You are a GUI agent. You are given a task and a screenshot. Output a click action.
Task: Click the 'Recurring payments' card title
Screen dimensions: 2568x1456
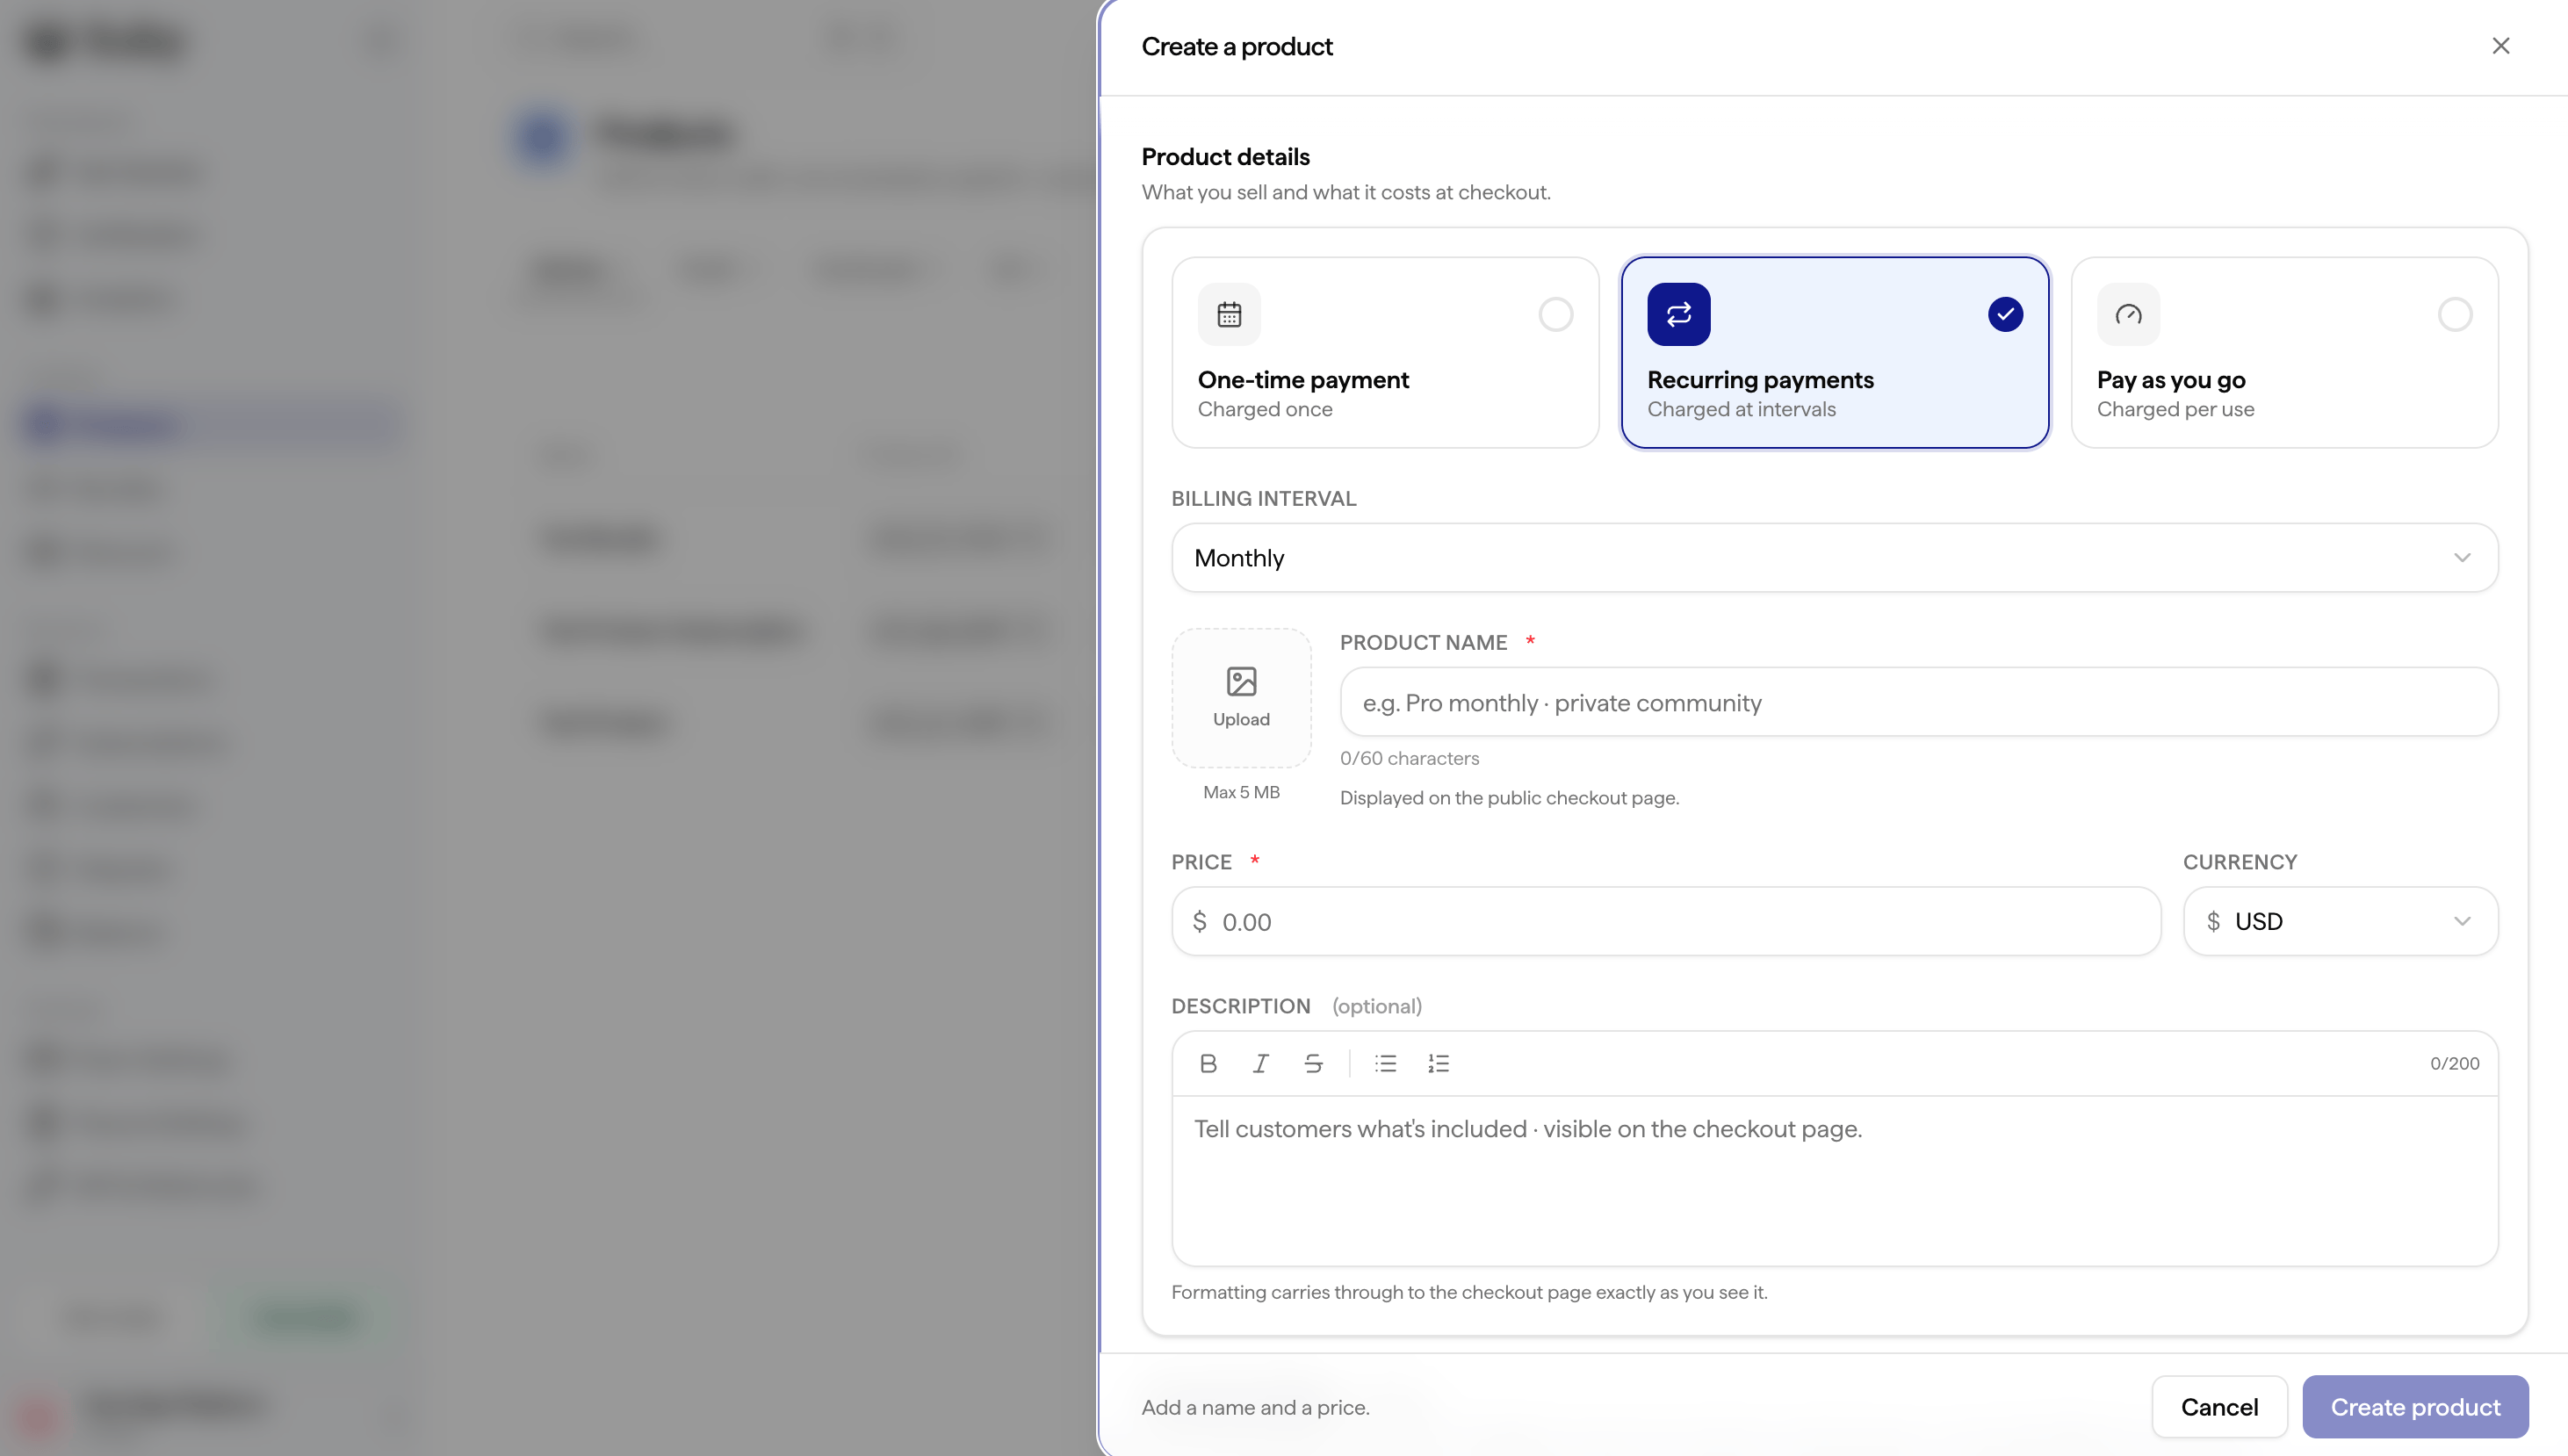coord(1760,380)
